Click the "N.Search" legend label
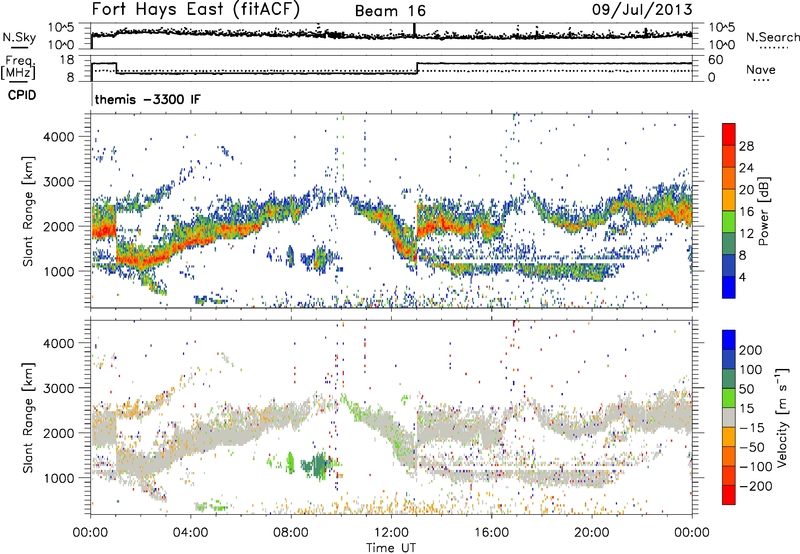 point(772,37)
